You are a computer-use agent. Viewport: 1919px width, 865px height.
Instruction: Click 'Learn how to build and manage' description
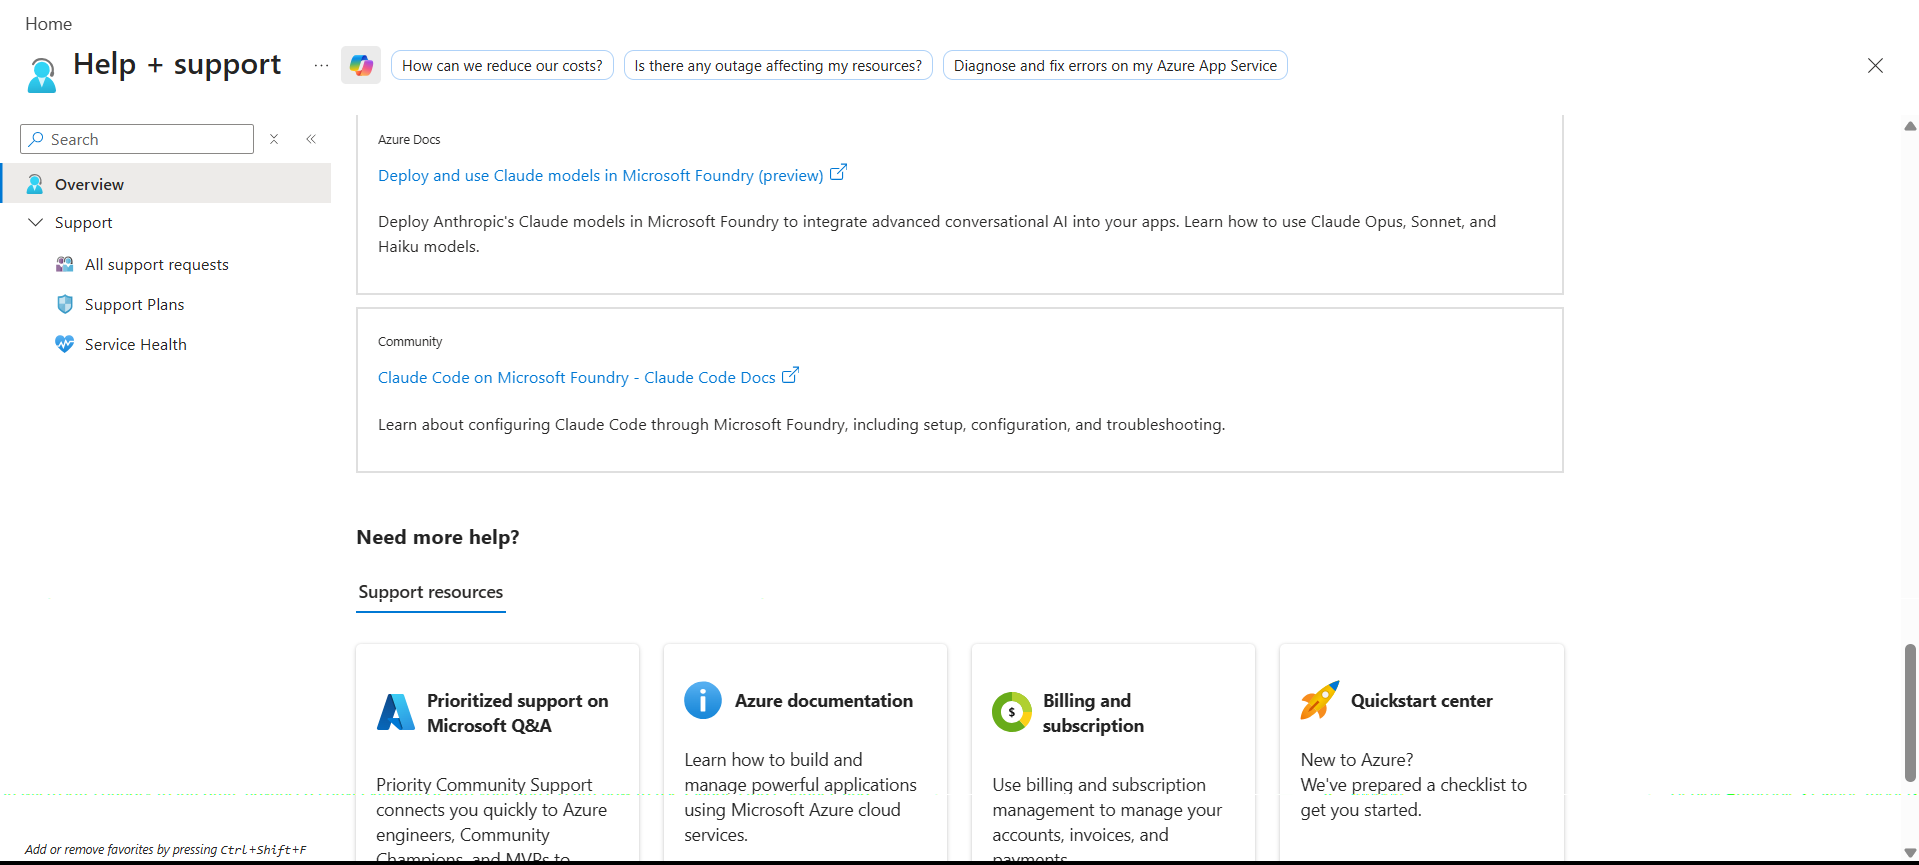click(x=800, y=797)
